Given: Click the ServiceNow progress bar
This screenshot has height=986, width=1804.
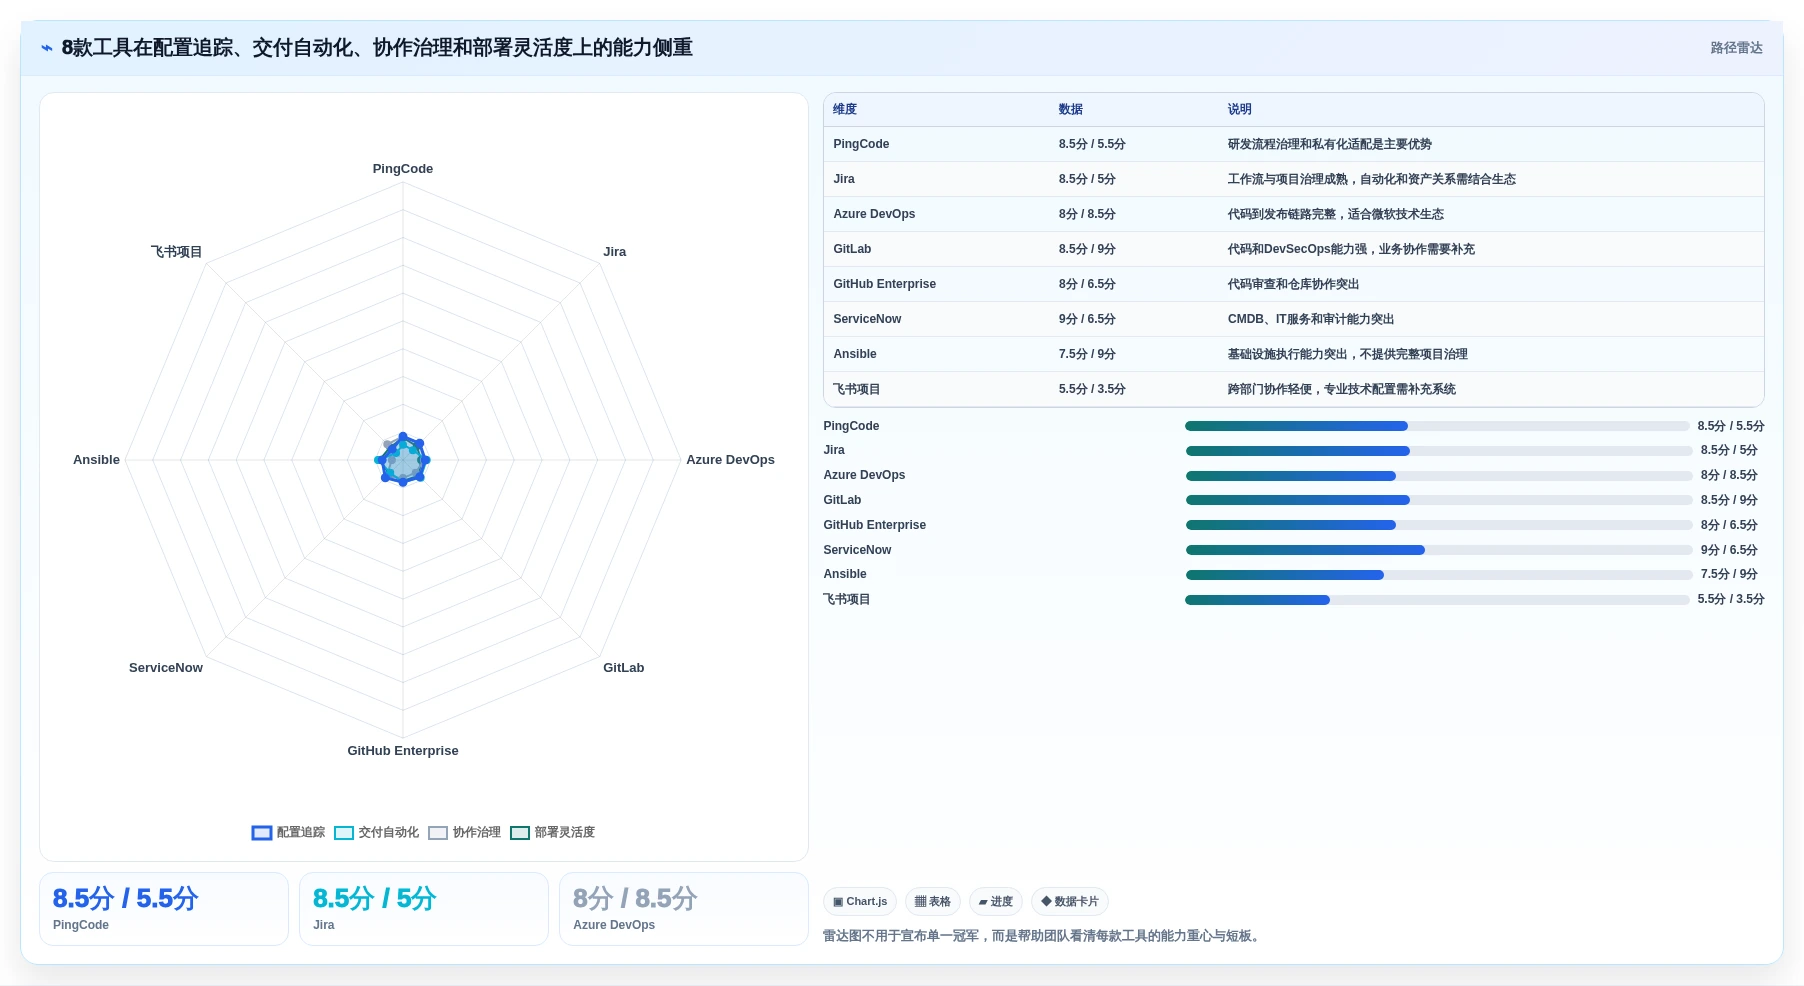Looking at the screenshot, I should [1439, 550].
